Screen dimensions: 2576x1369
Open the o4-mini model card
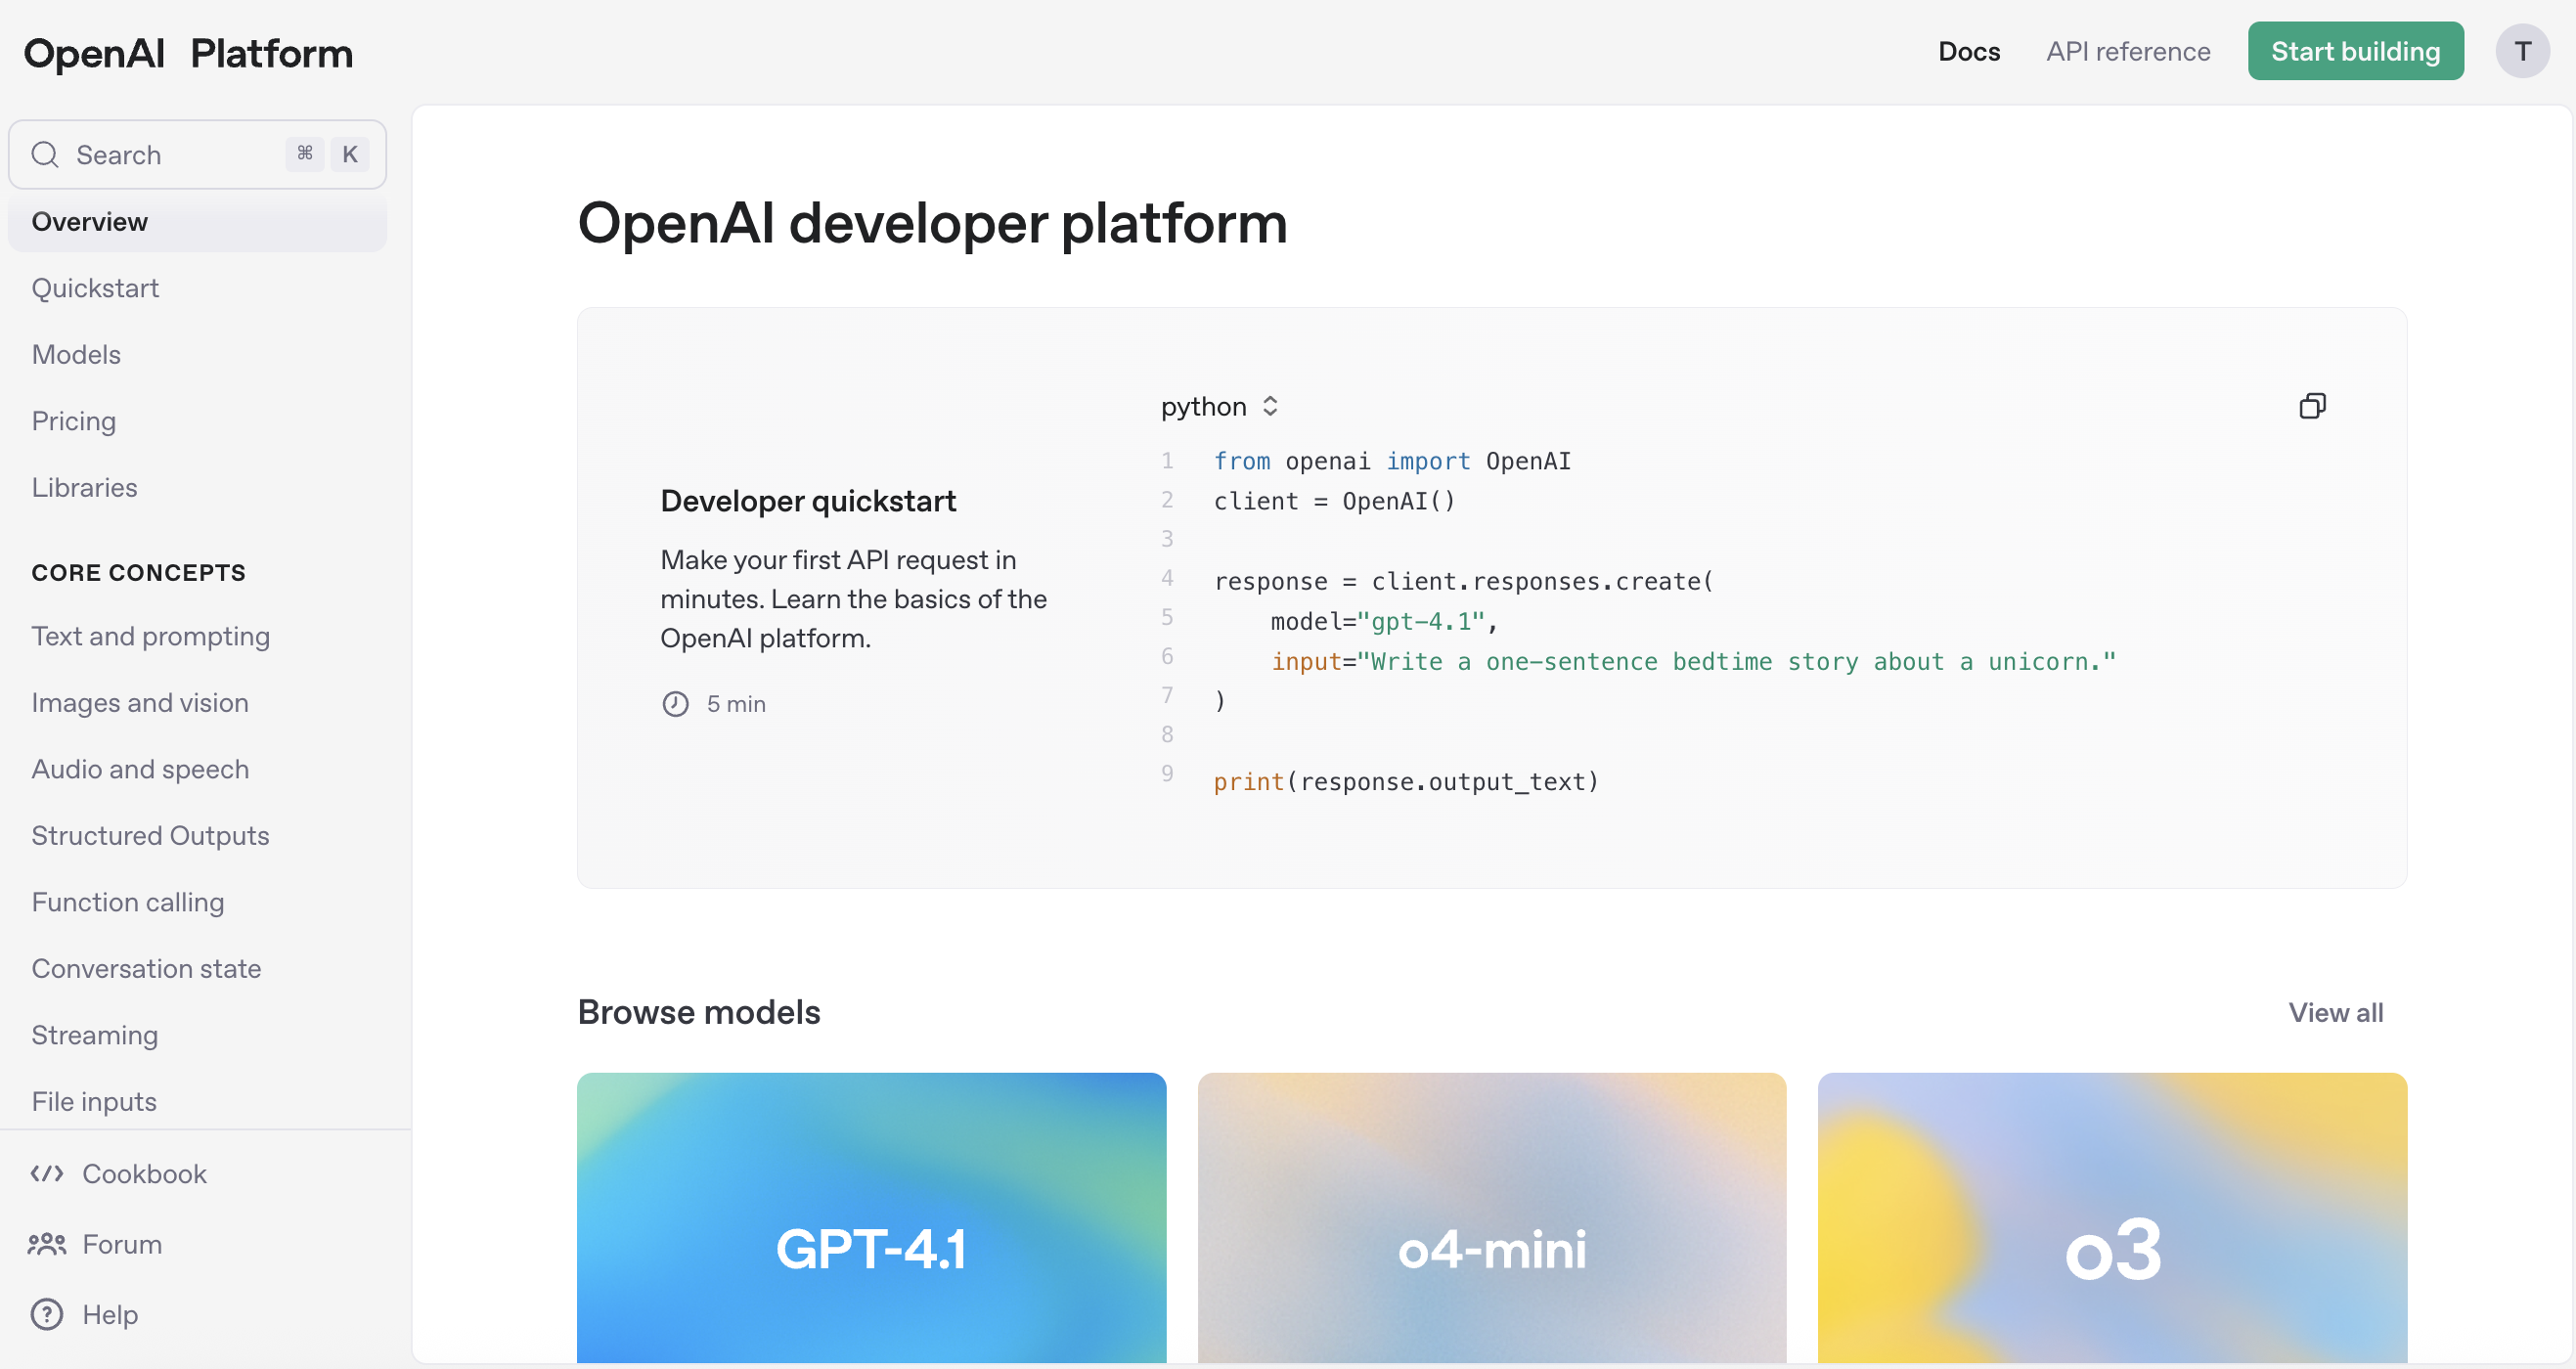pos(1491,1218)
